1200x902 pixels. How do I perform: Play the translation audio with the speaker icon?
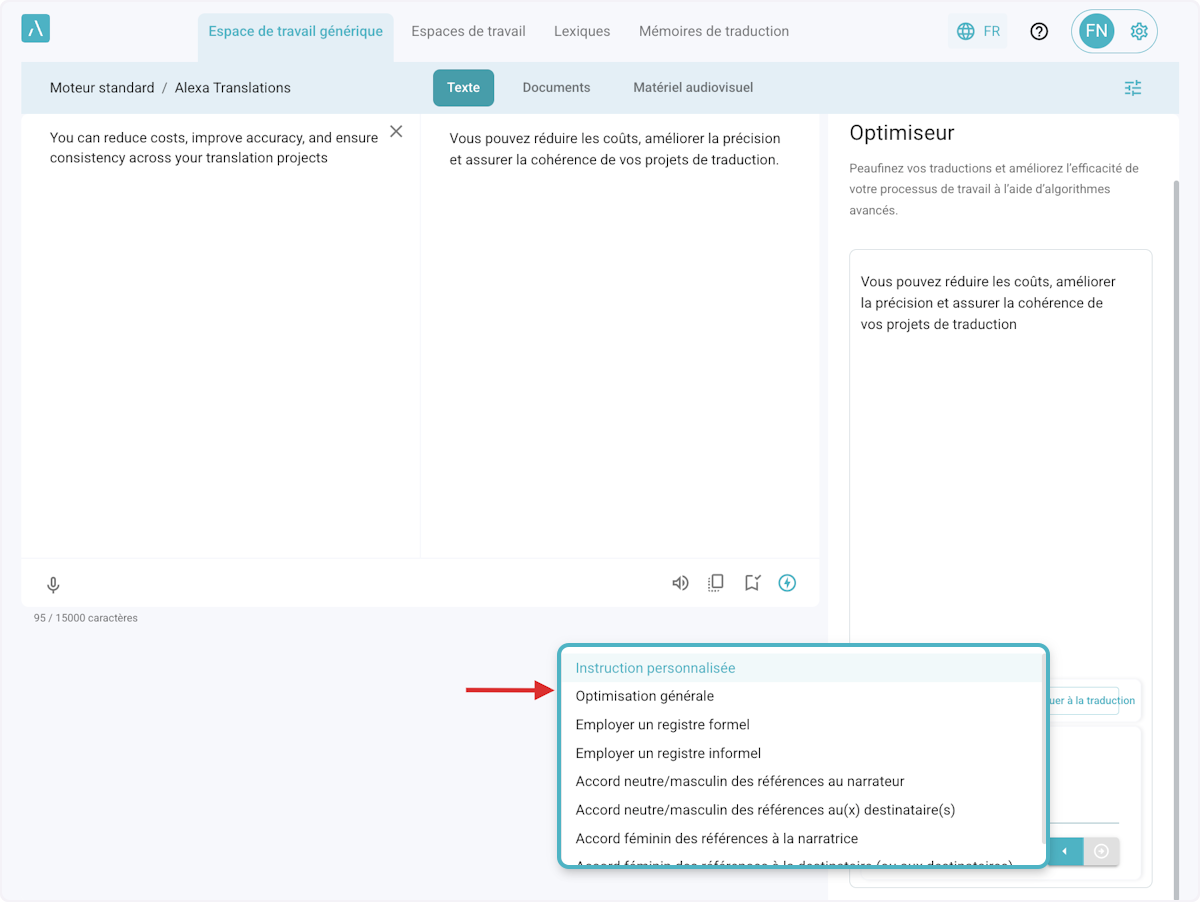click(x=680, y=583)
